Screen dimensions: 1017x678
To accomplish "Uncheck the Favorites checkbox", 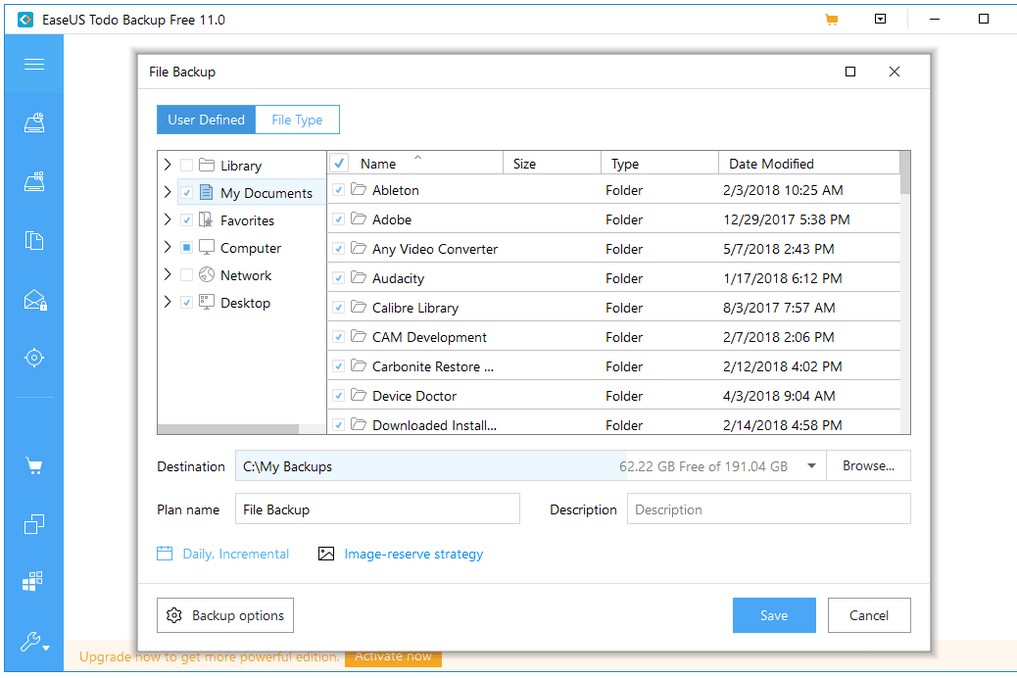I will pos(186,220).
